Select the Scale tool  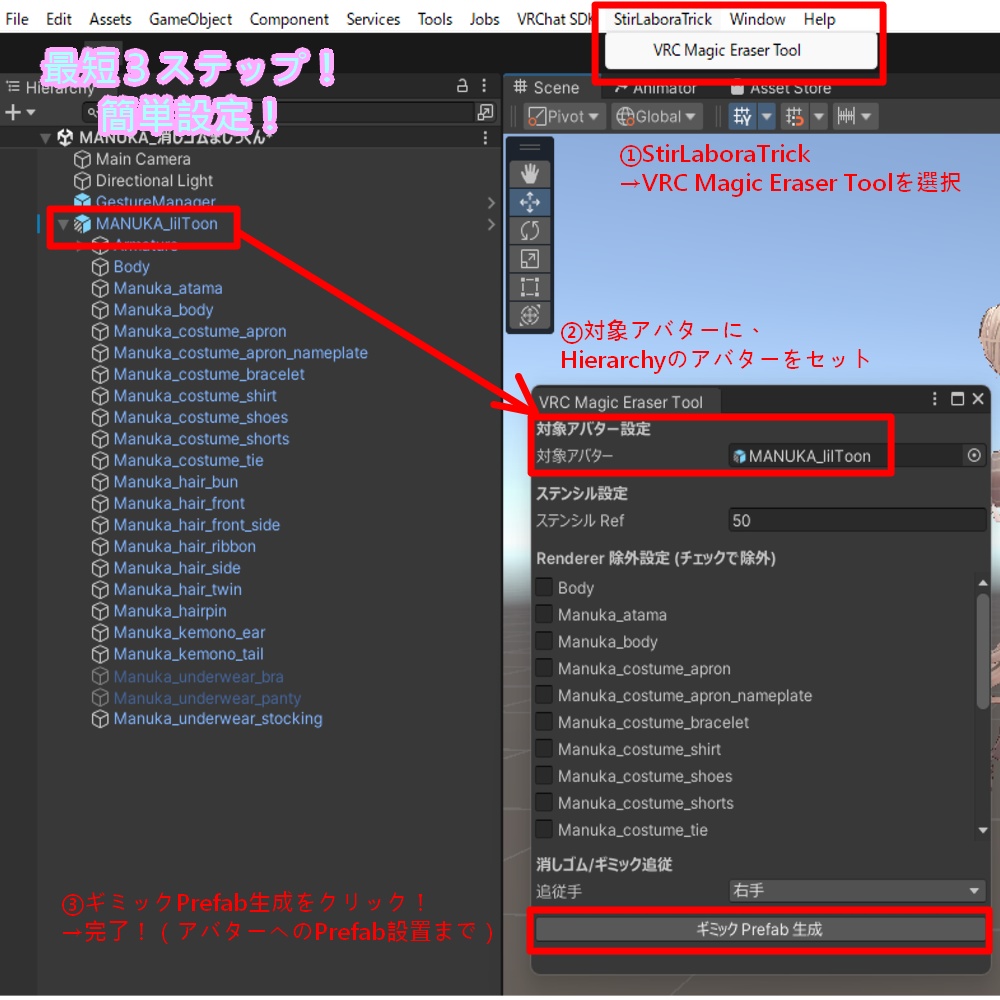[529, 257]
